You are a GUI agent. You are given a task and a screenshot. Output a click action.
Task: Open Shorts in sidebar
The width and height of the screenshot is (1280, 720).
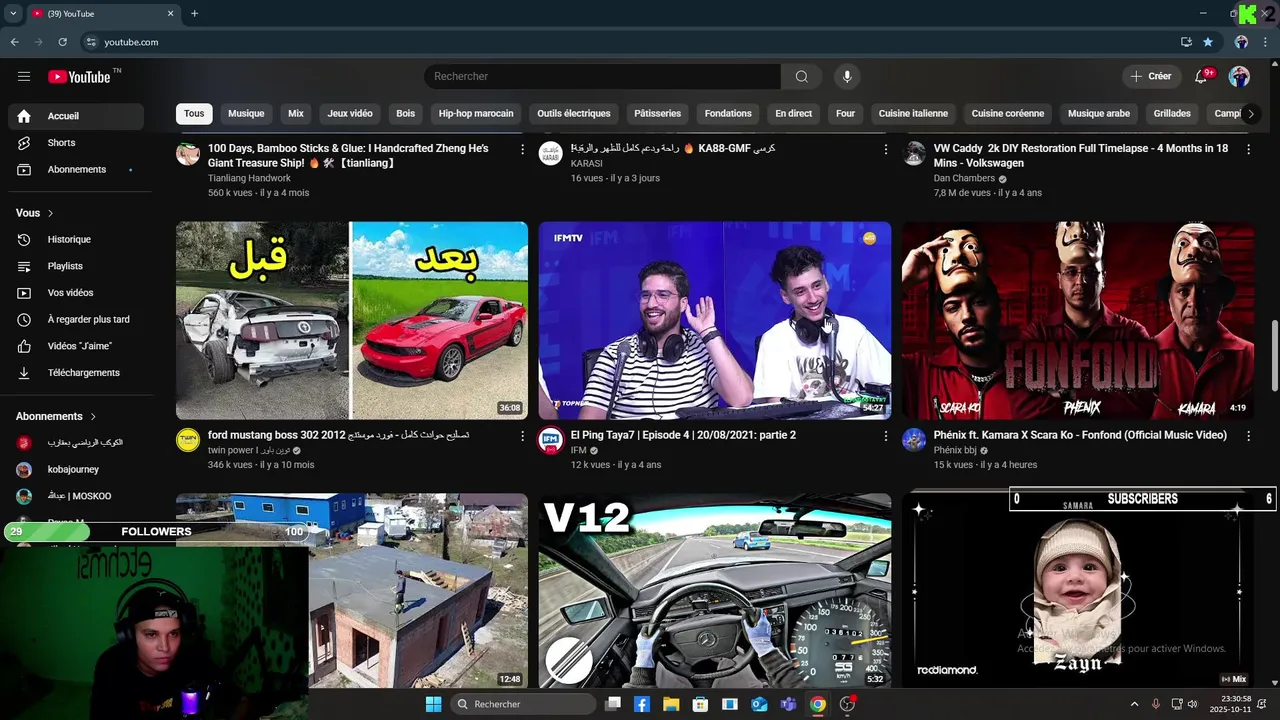(76, 143)
